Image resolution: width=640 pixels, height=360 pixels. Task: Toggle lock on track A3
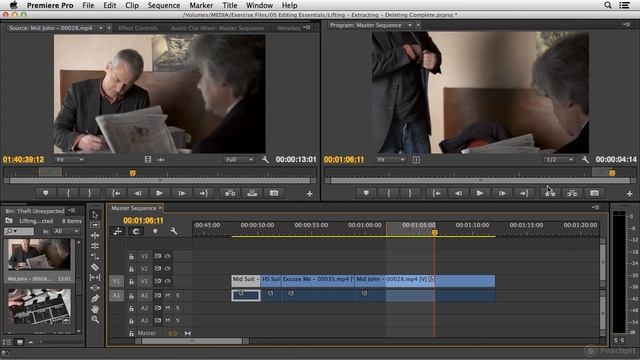pos(131,321)
